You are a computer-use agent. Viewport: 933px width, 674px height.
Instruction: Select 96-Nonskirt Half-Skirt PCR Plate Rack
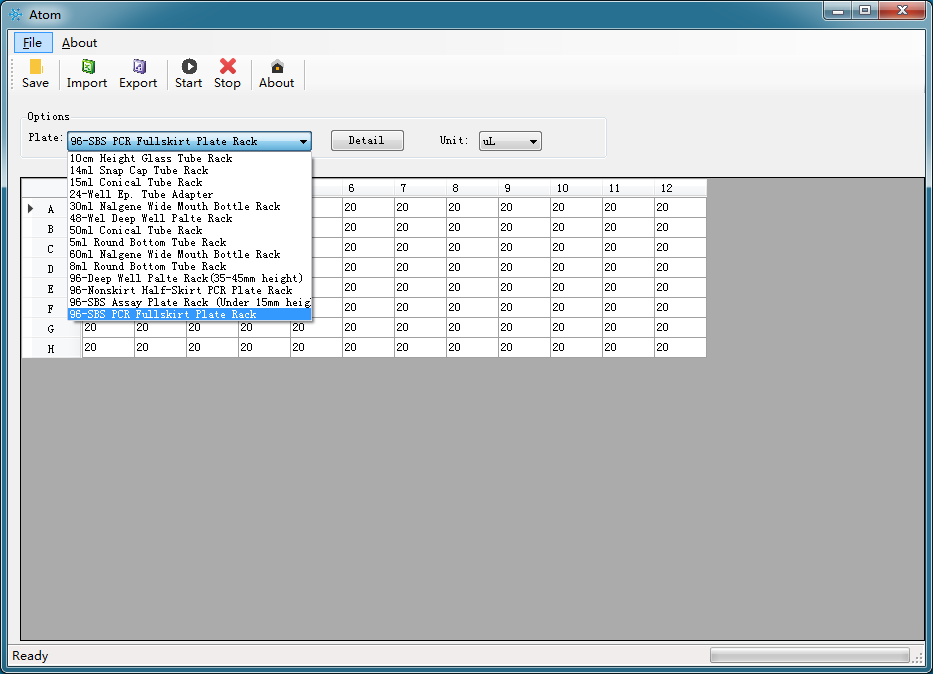coord(181,291)
